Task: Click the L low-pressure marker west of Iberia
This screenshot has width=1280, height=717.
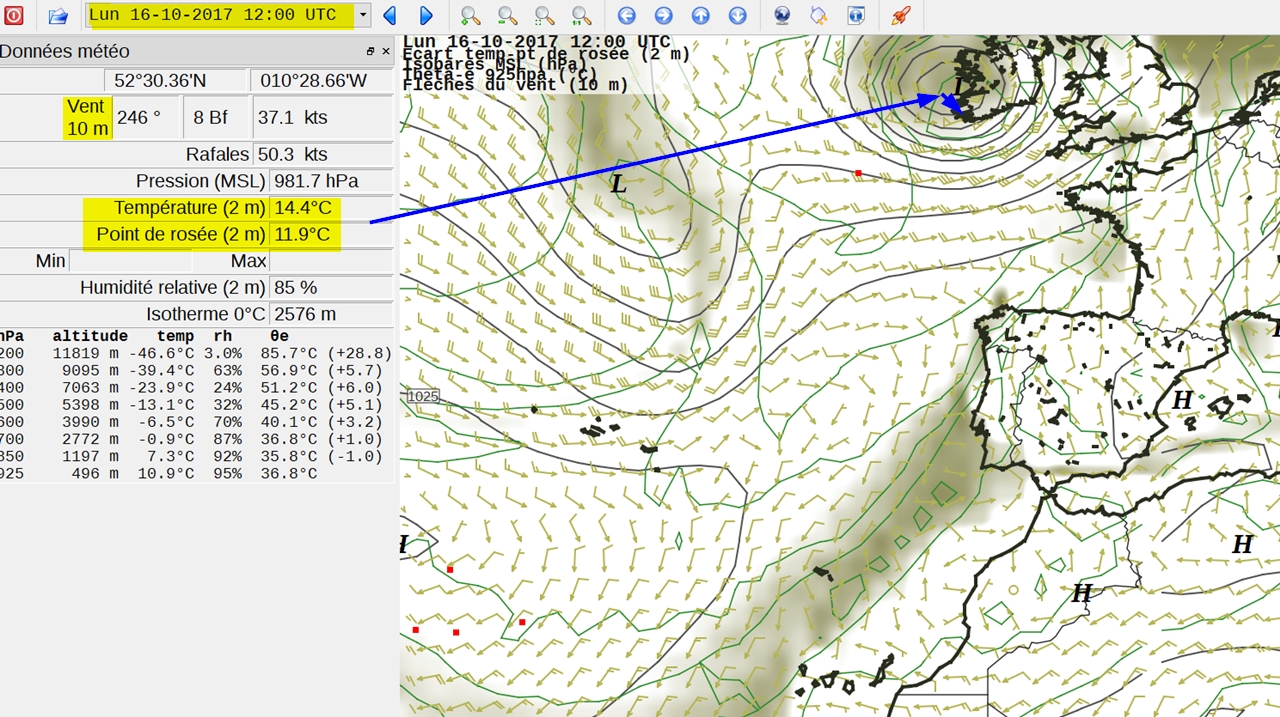Action: point(619,184)
